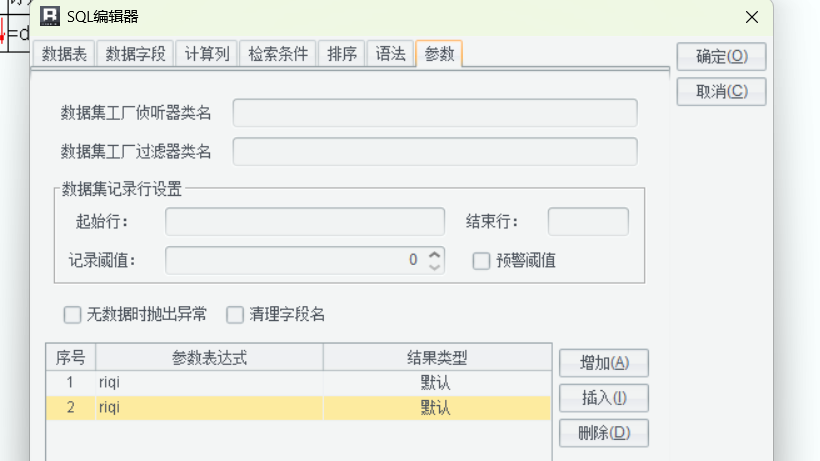Close the SQL编辑器 dialog
The height and width of the screenshot is (461, 820).
751,15
